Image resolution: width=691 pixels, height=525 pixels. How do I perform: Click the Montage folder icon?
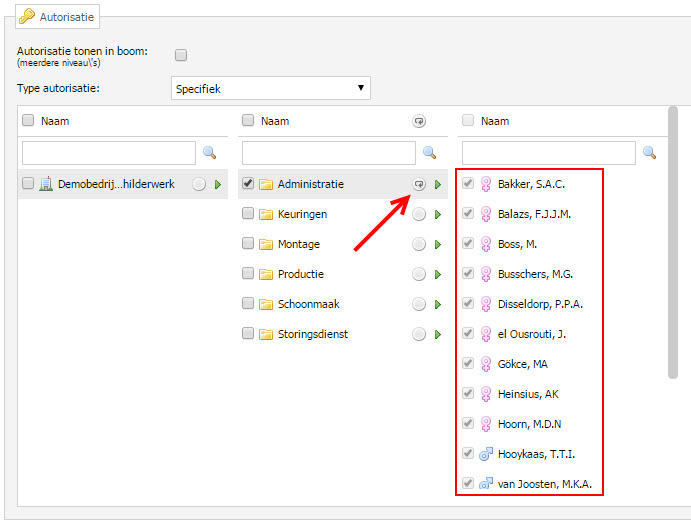(266, 244)
